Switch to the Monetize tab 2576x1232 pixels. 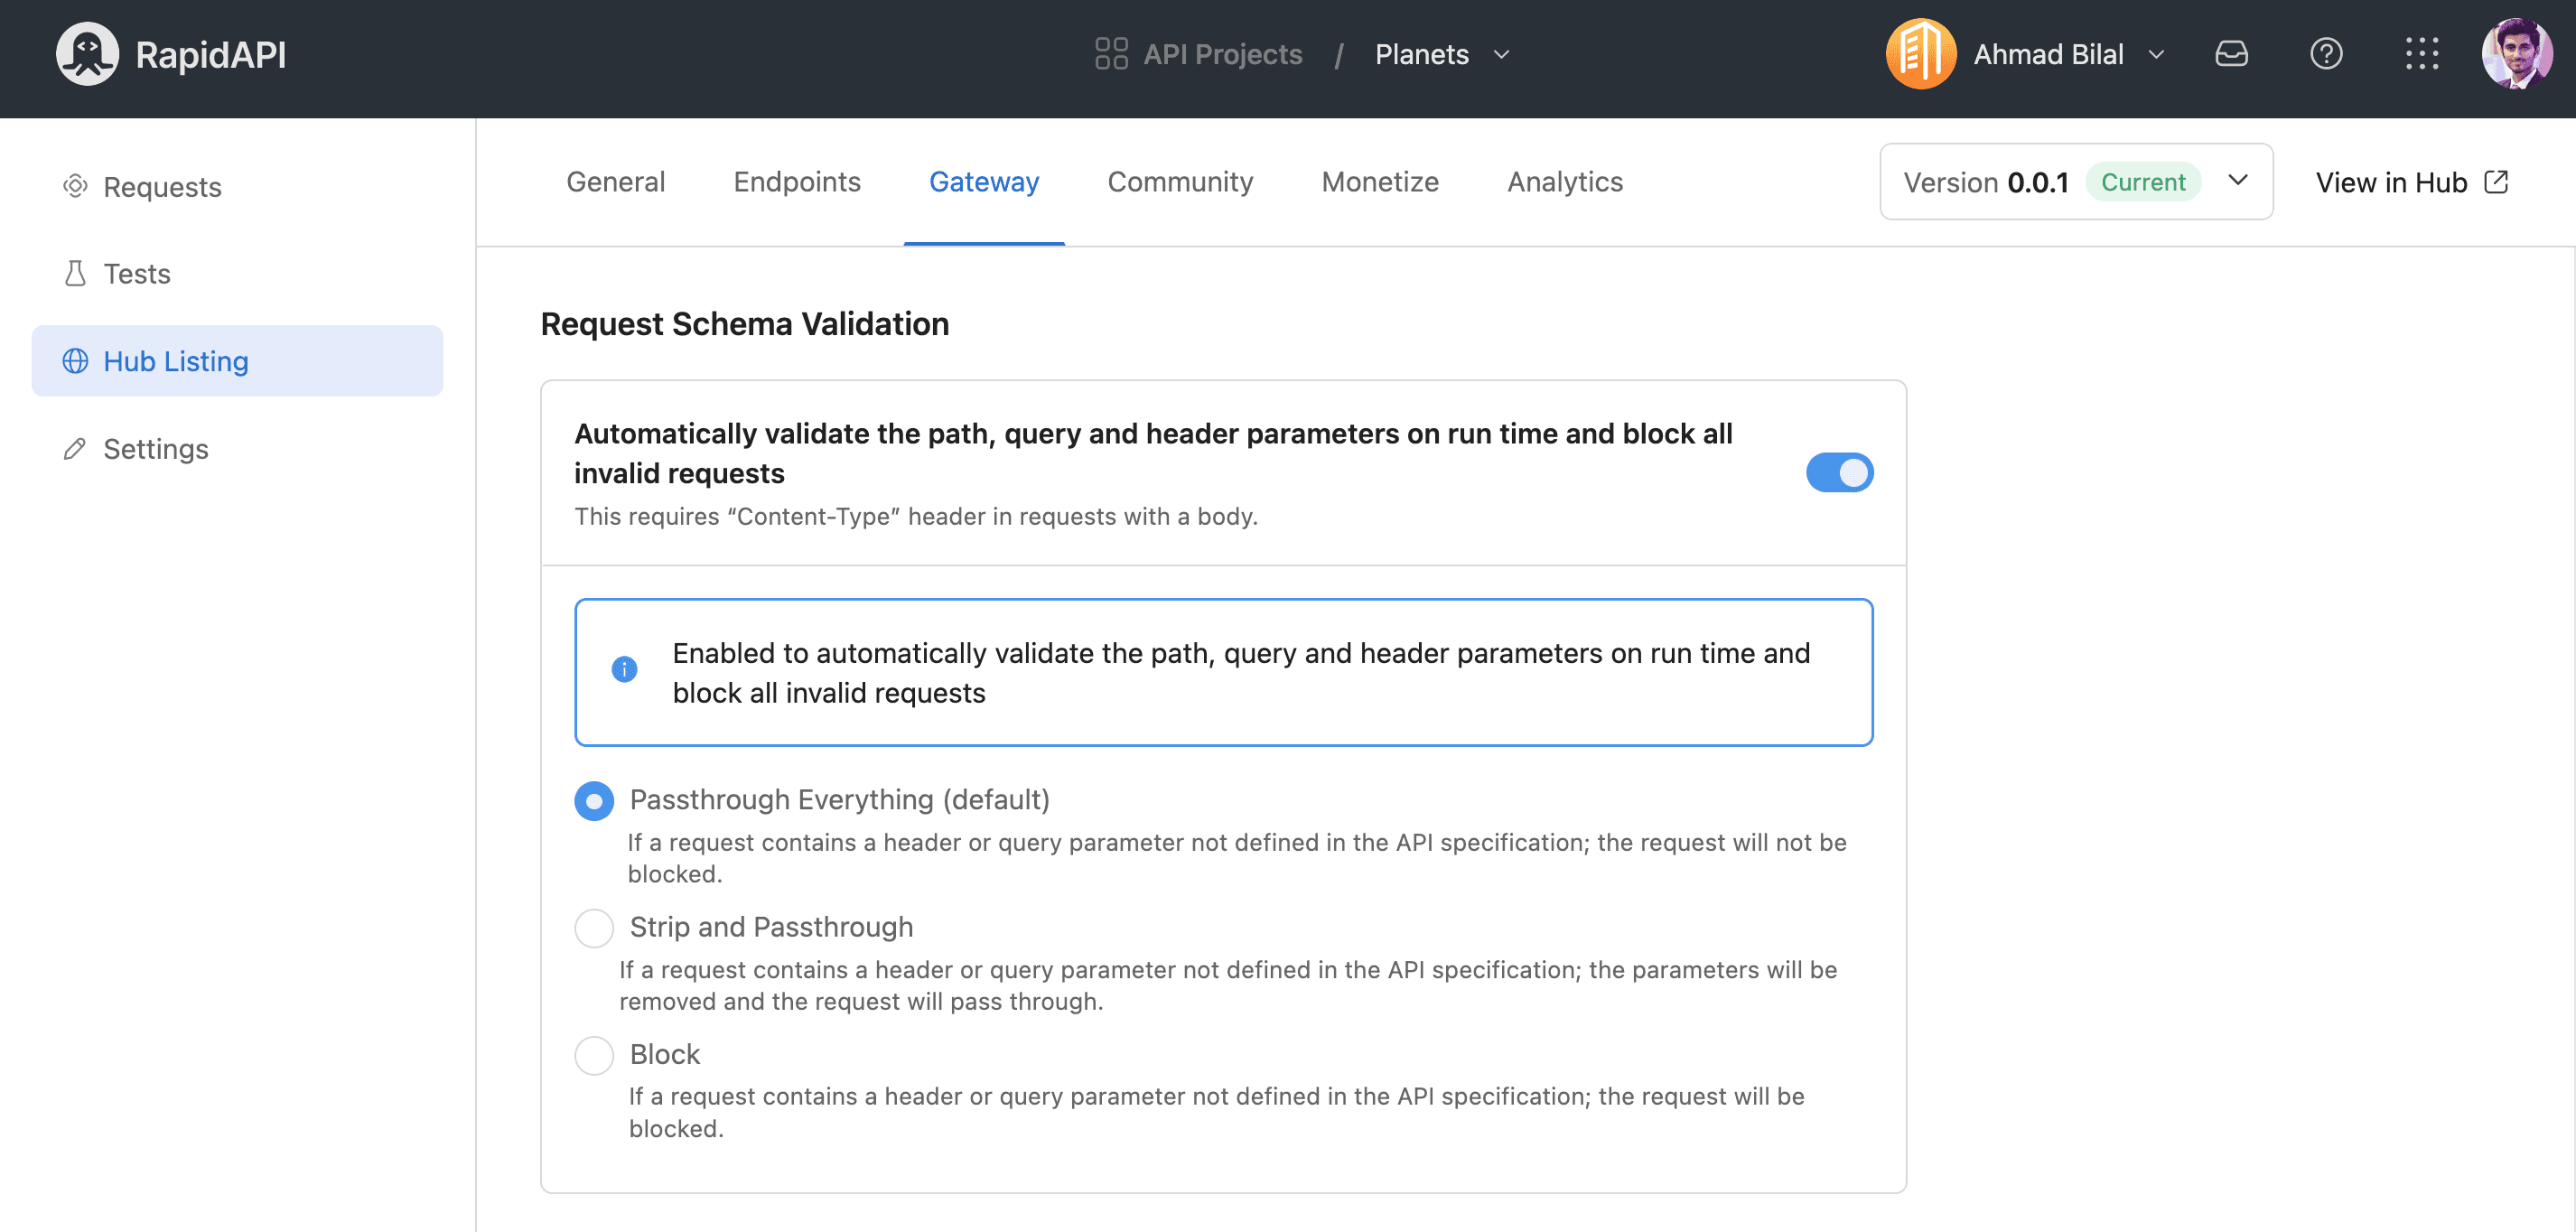coord(1380,181)
